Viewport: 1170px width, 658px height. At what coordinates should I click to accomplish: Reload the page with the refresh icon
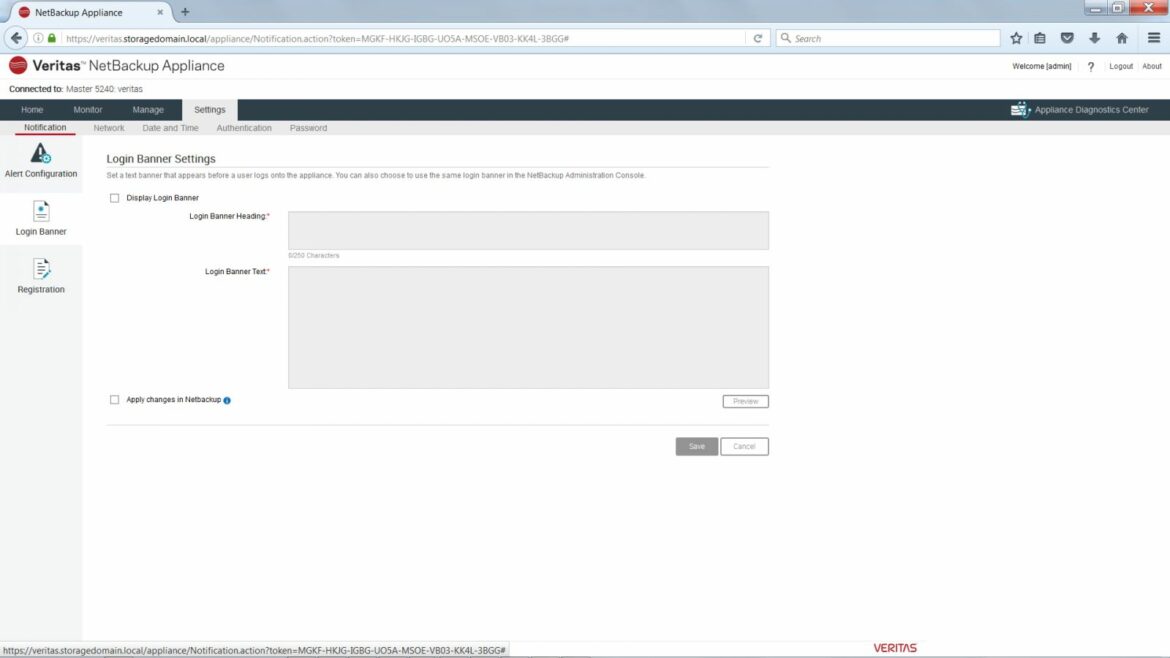[757, 38]
